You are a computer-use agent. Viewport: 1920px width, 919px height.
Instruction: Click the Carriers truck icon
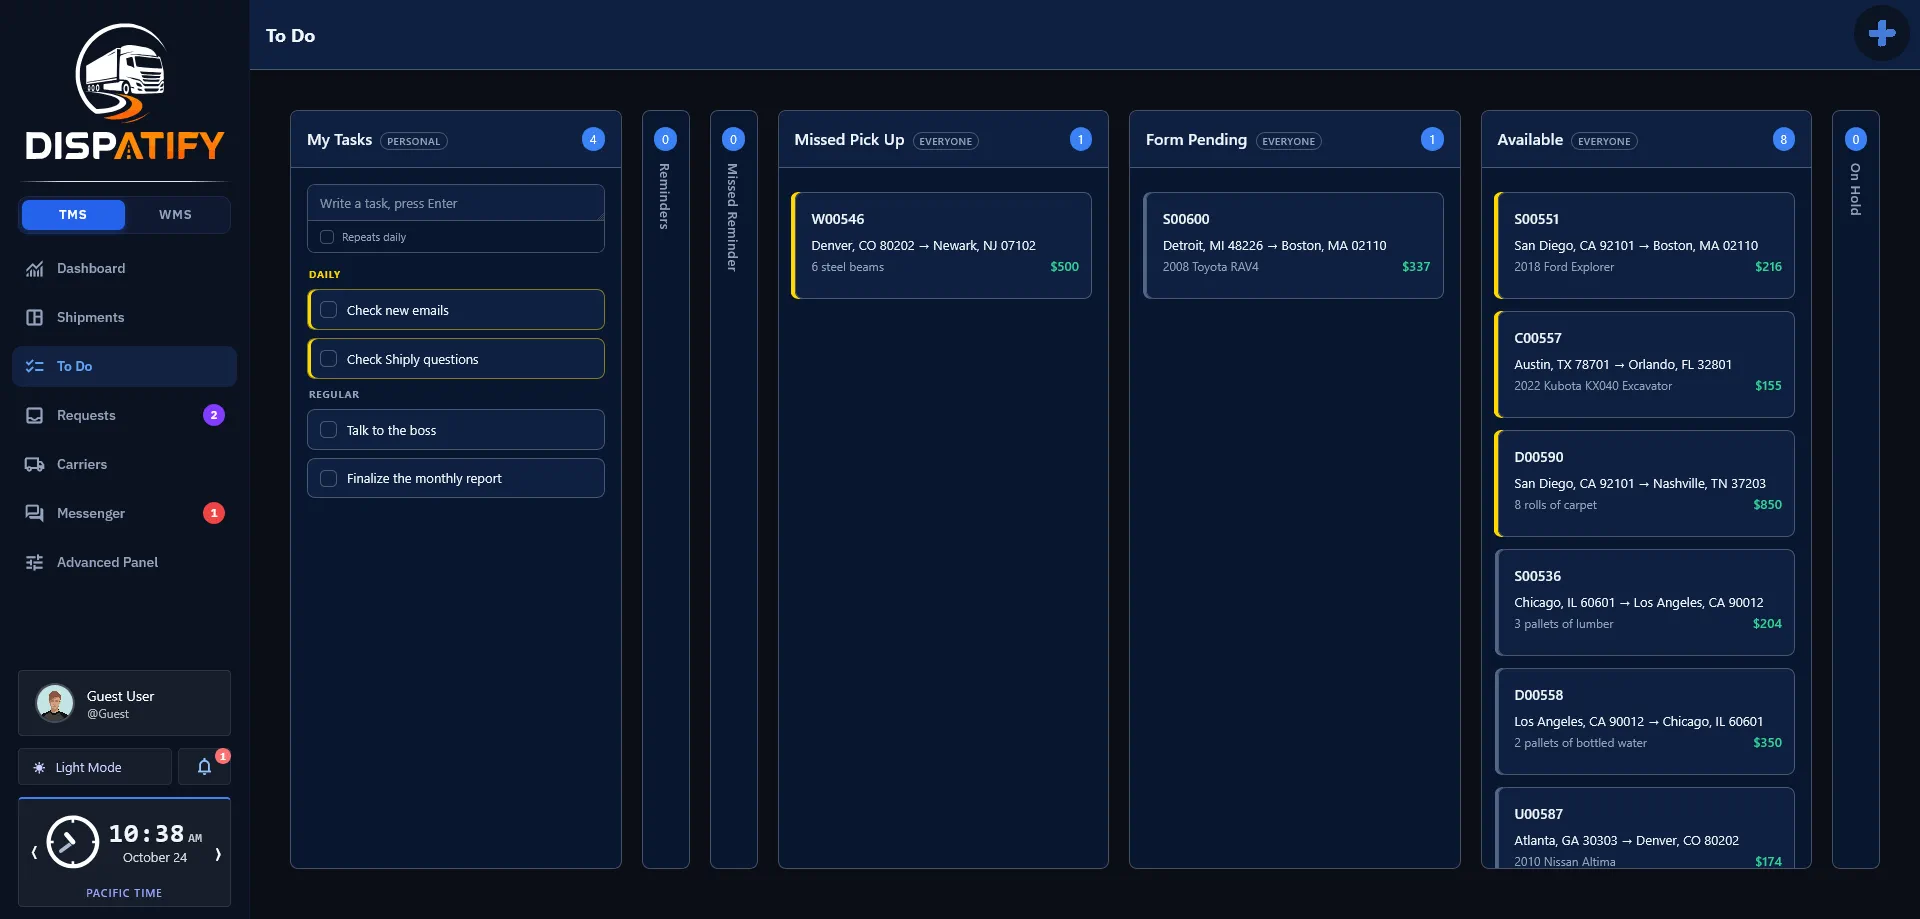[34, 465]
